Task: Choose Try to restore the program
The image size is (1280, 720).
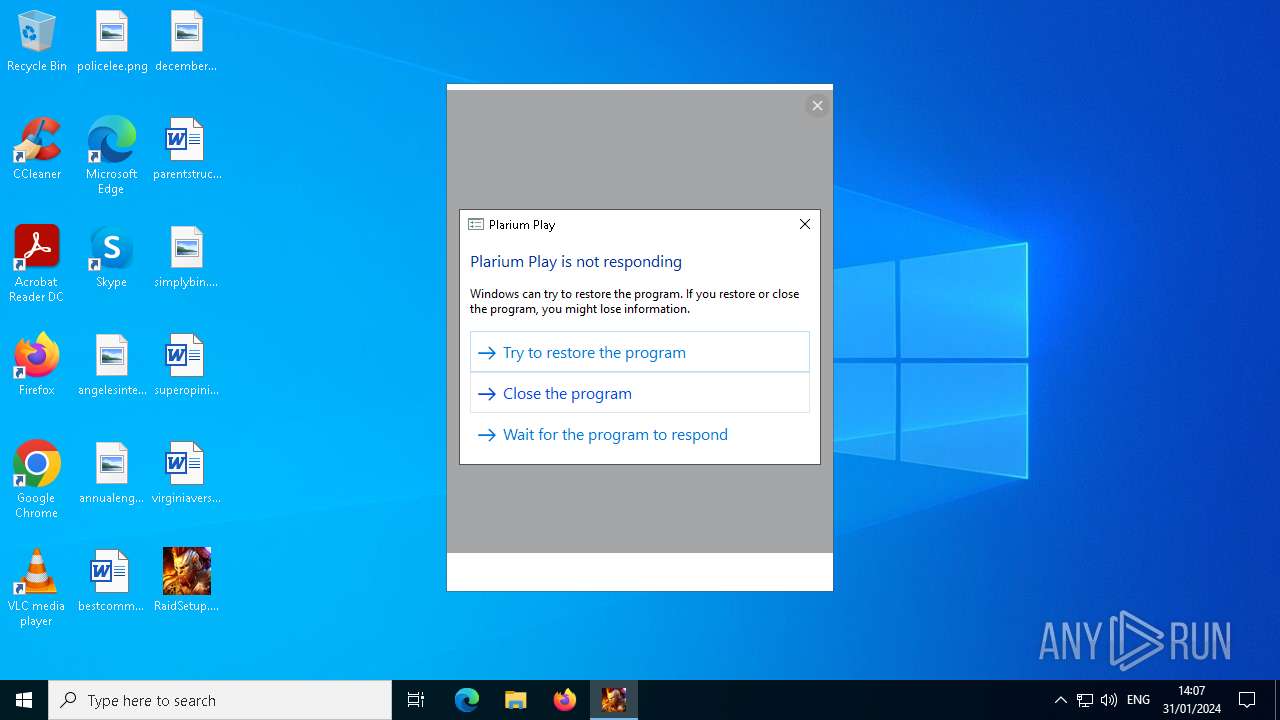Action: pyautogui.click(x=640, y=352)
